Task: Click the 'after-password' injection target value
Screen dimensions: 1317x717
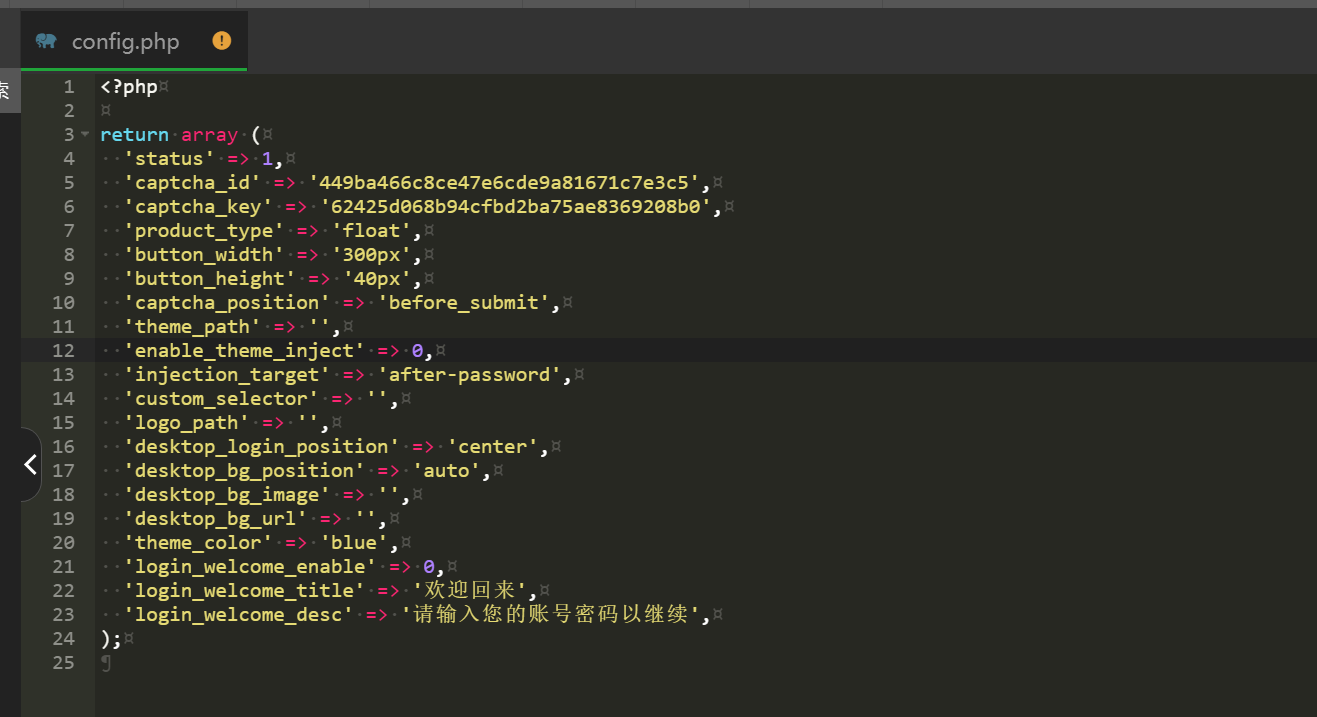Action: (469, 375)
